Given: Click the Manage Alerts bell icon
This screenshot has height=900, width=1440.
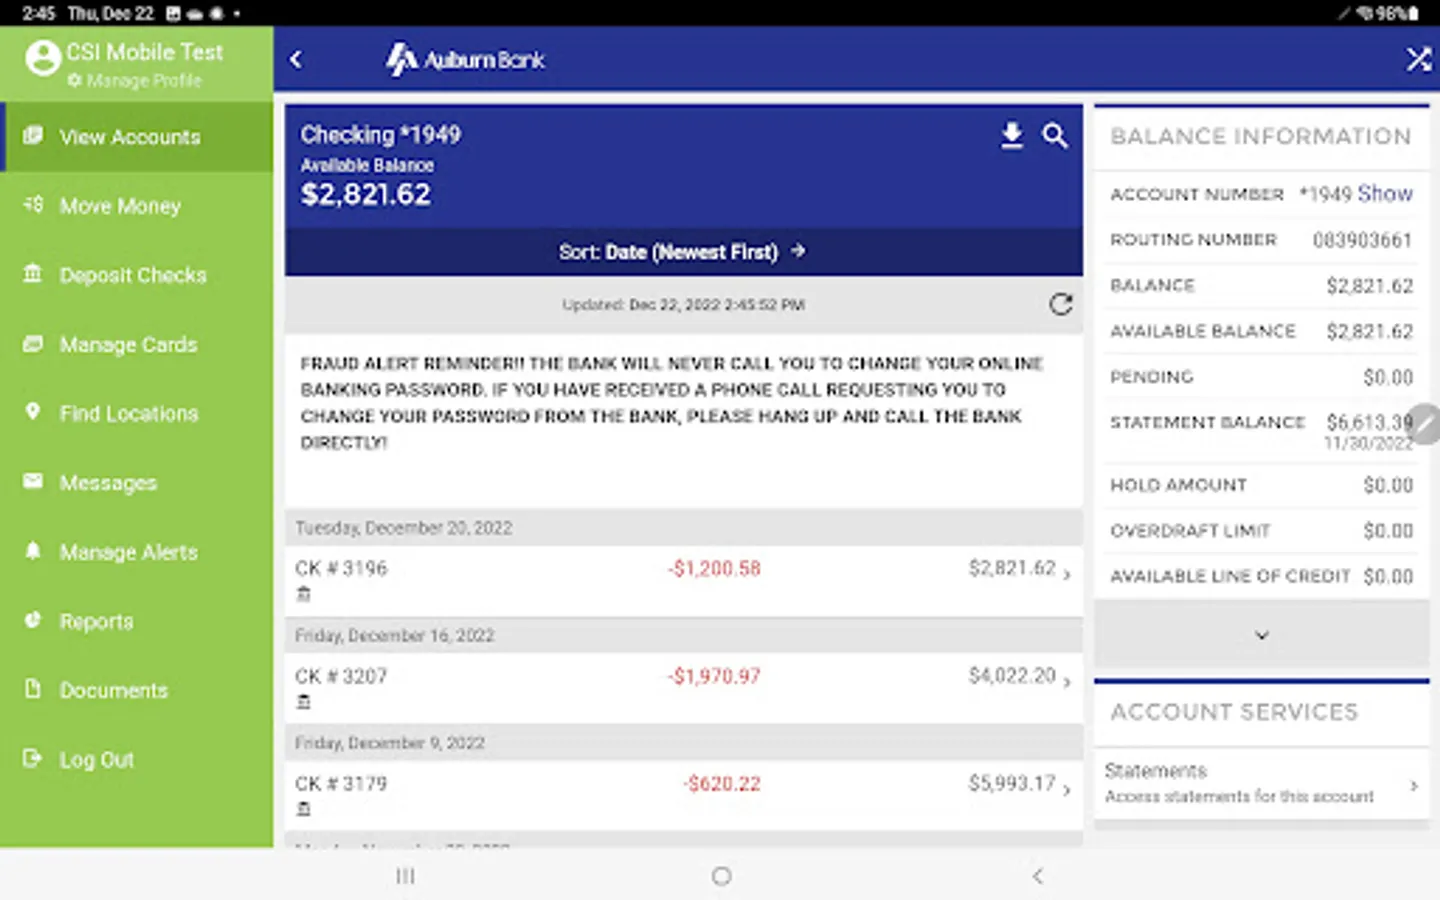Looking at the screenshot, I should coord(33,550).
